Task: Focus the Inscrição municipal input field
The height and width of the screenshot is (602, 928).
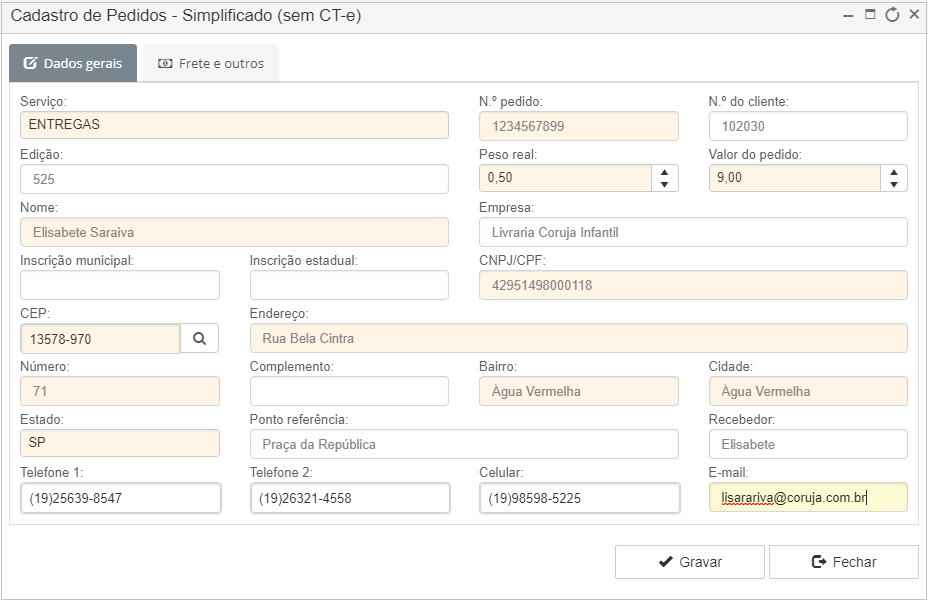Action: tap(120, 285)
